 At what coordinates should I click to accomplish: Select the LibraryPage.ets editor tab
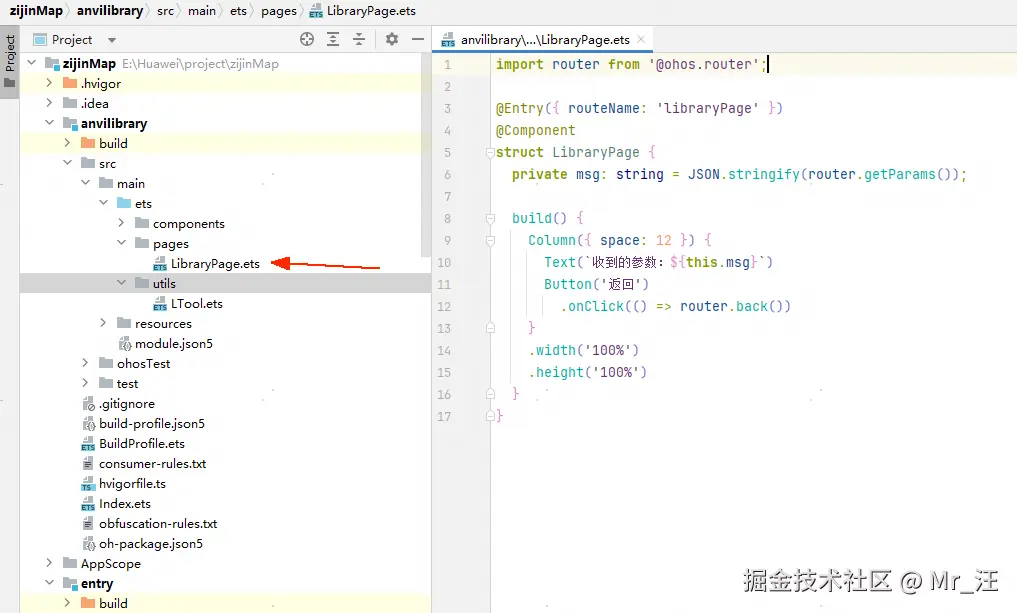tap(545, 40)
